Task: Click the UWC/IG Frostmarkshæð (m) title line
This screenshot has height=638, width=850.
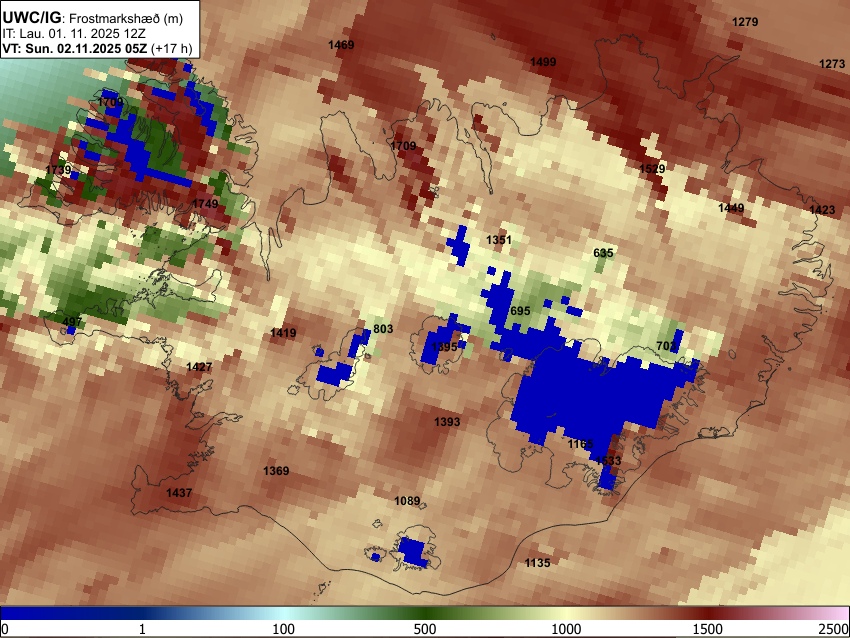Action: 93,18
